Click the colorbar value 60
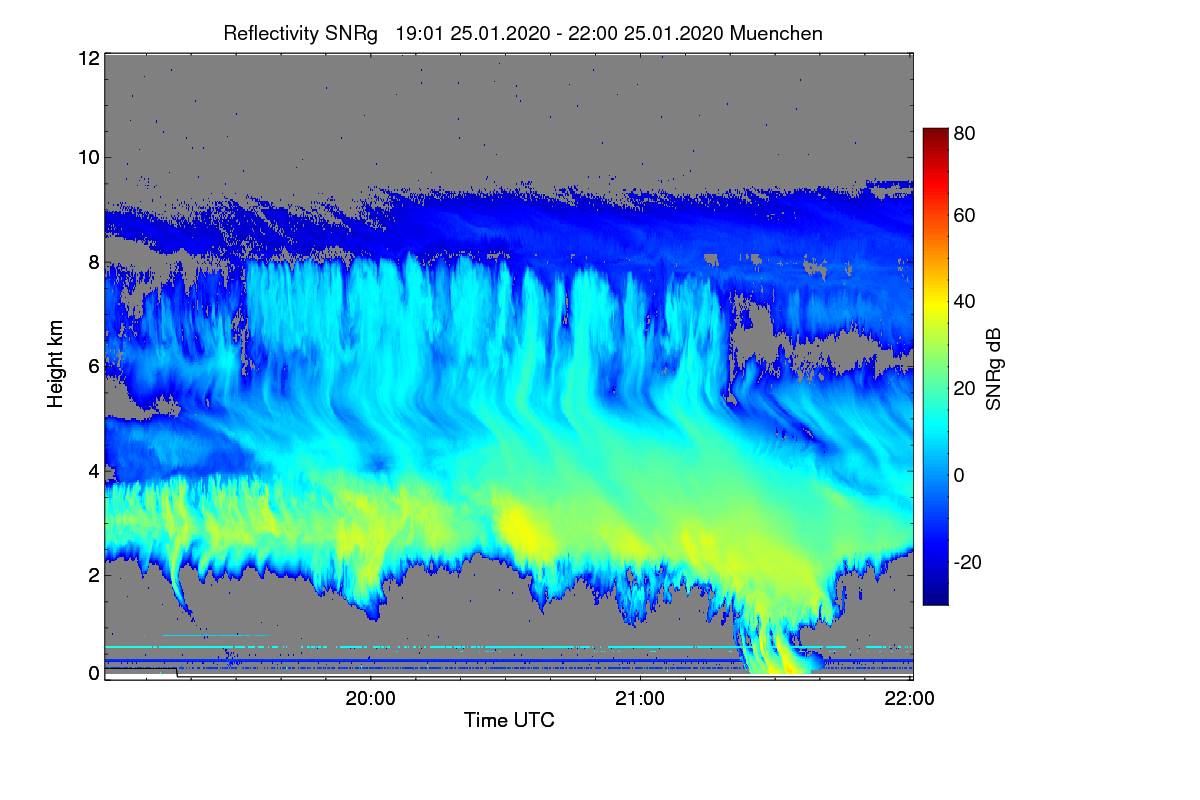 click(964, 216)
